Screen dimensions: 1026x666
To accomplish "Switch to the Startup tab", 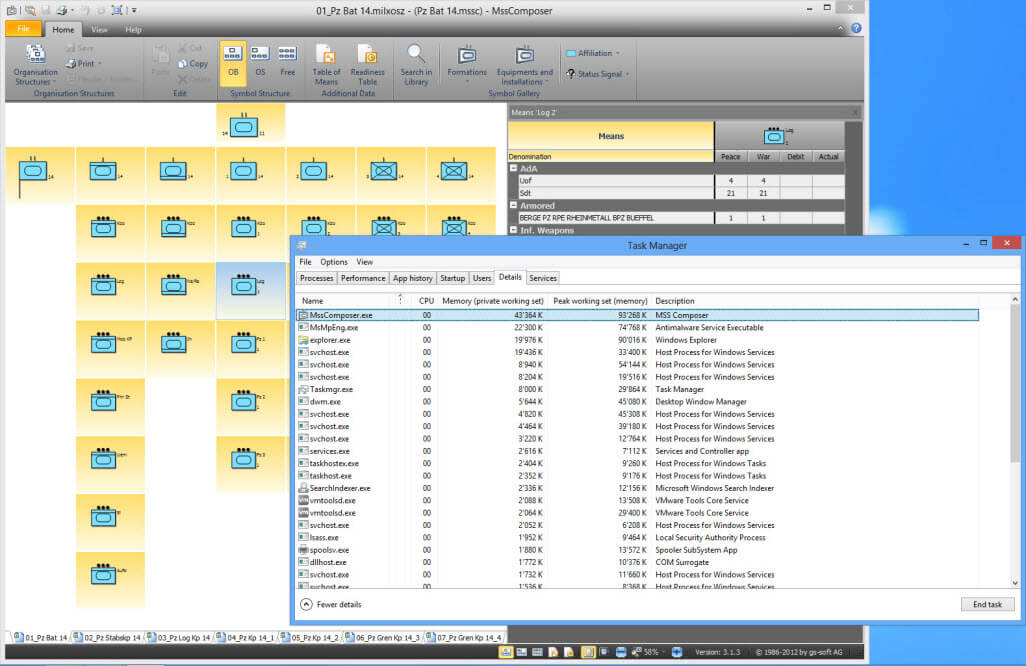I will tap(452, 278).
